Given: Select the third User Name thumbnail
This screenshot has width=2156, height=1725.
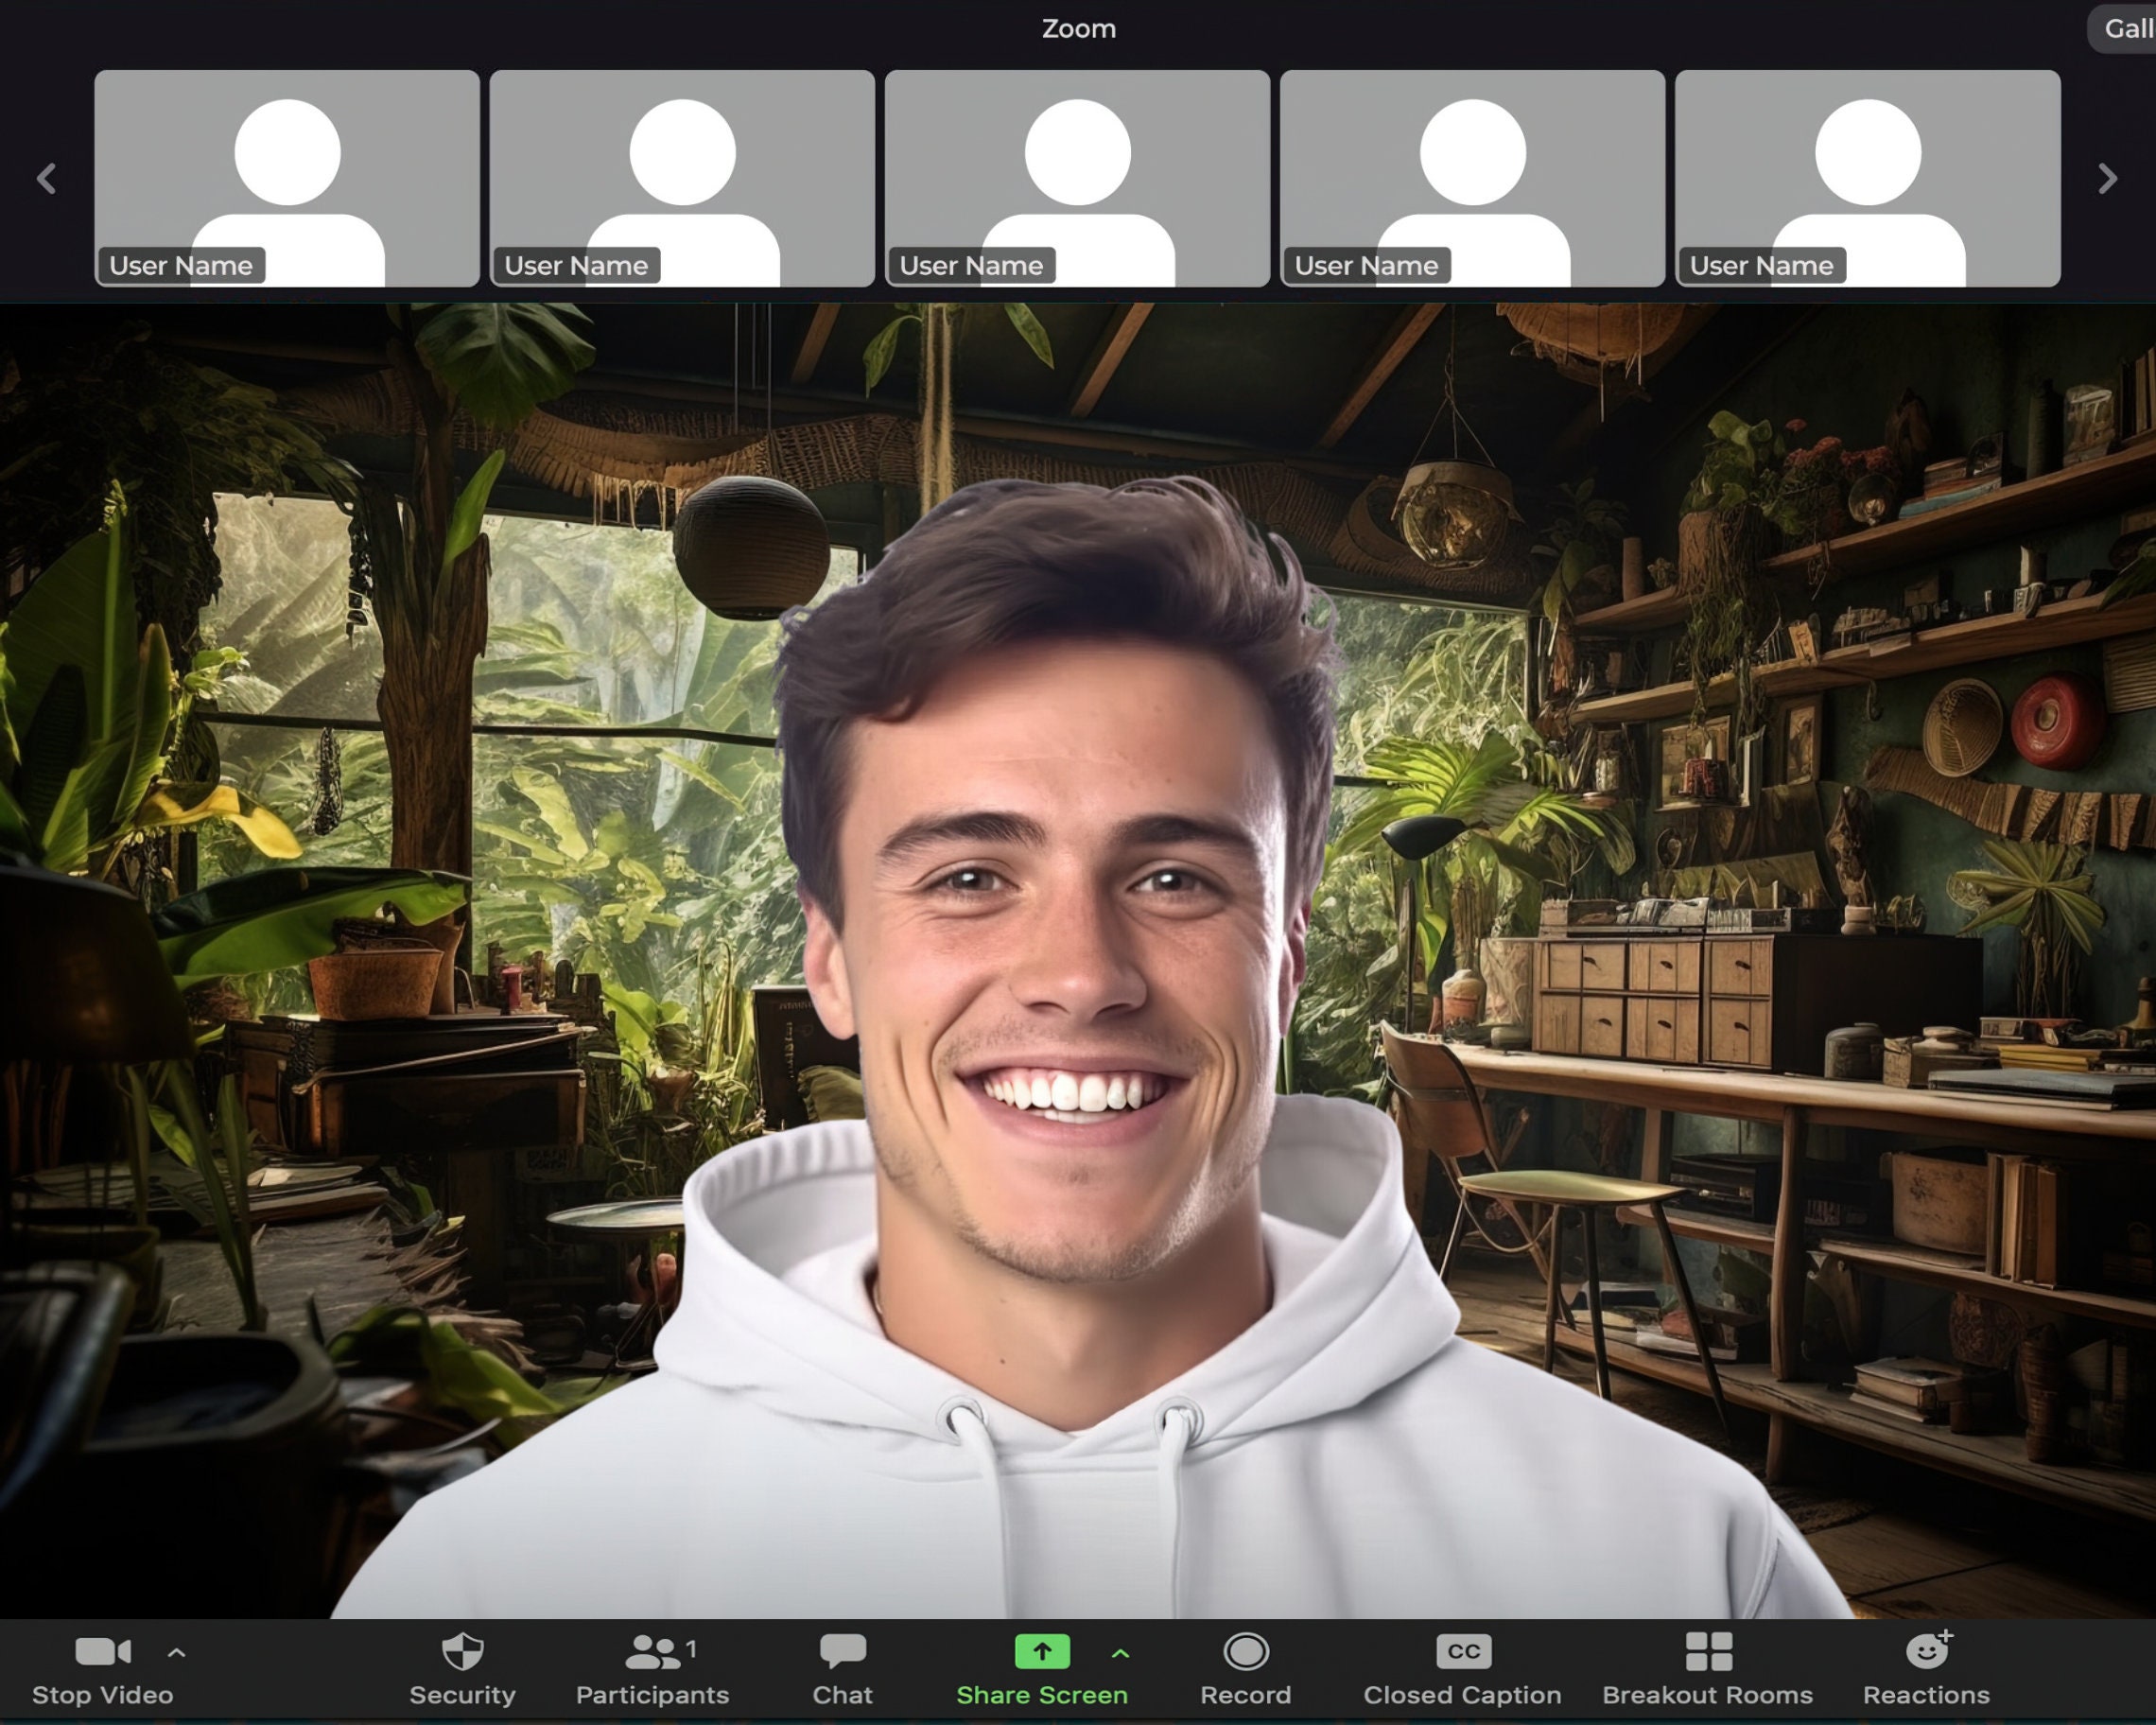Looking at the screenshot, I should (x=1077, y=178).
